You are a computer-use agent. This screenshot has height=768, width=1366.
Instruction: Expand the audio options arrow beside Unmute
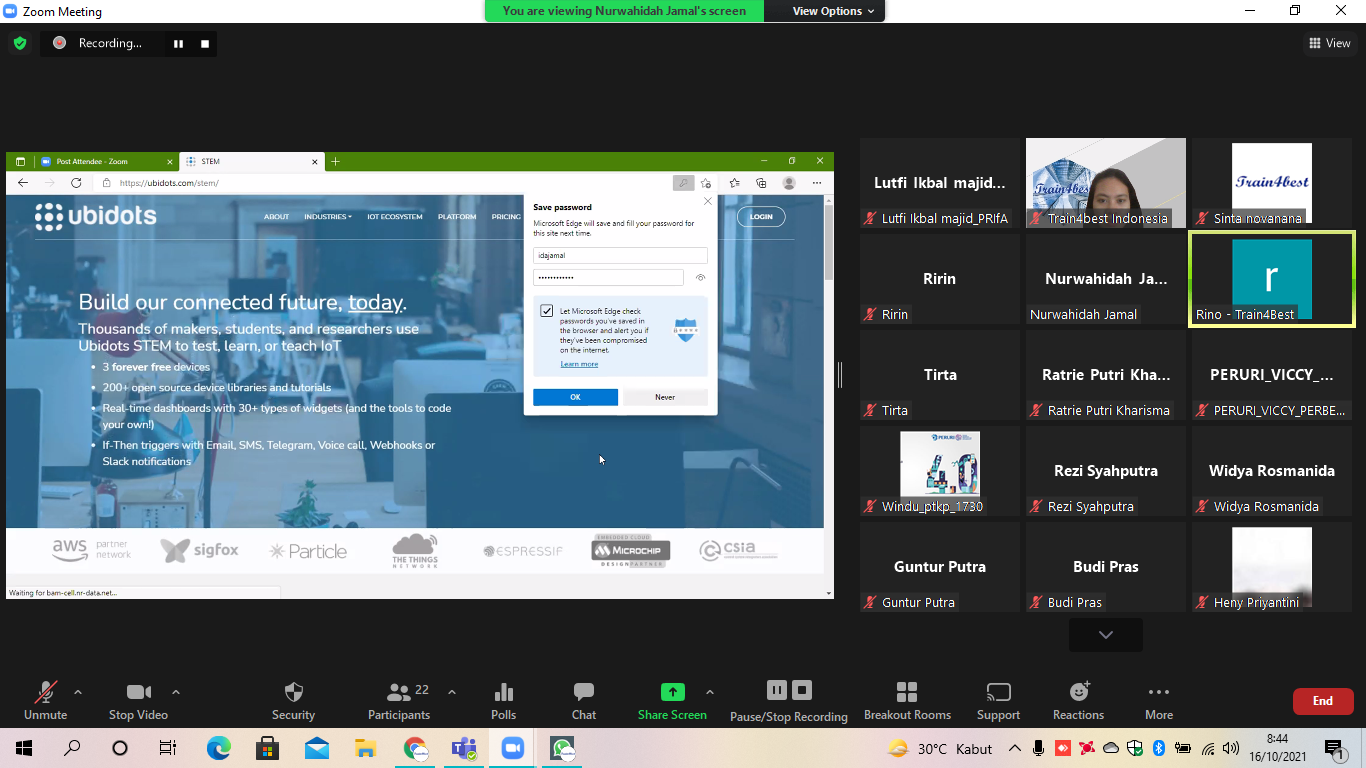pos(78,692)
